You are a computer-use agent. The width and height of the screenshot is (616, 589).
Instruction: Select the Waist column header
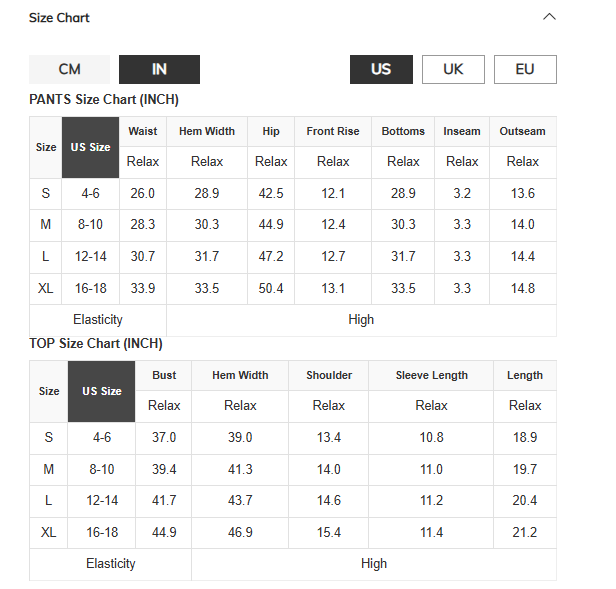click(143, 131)
